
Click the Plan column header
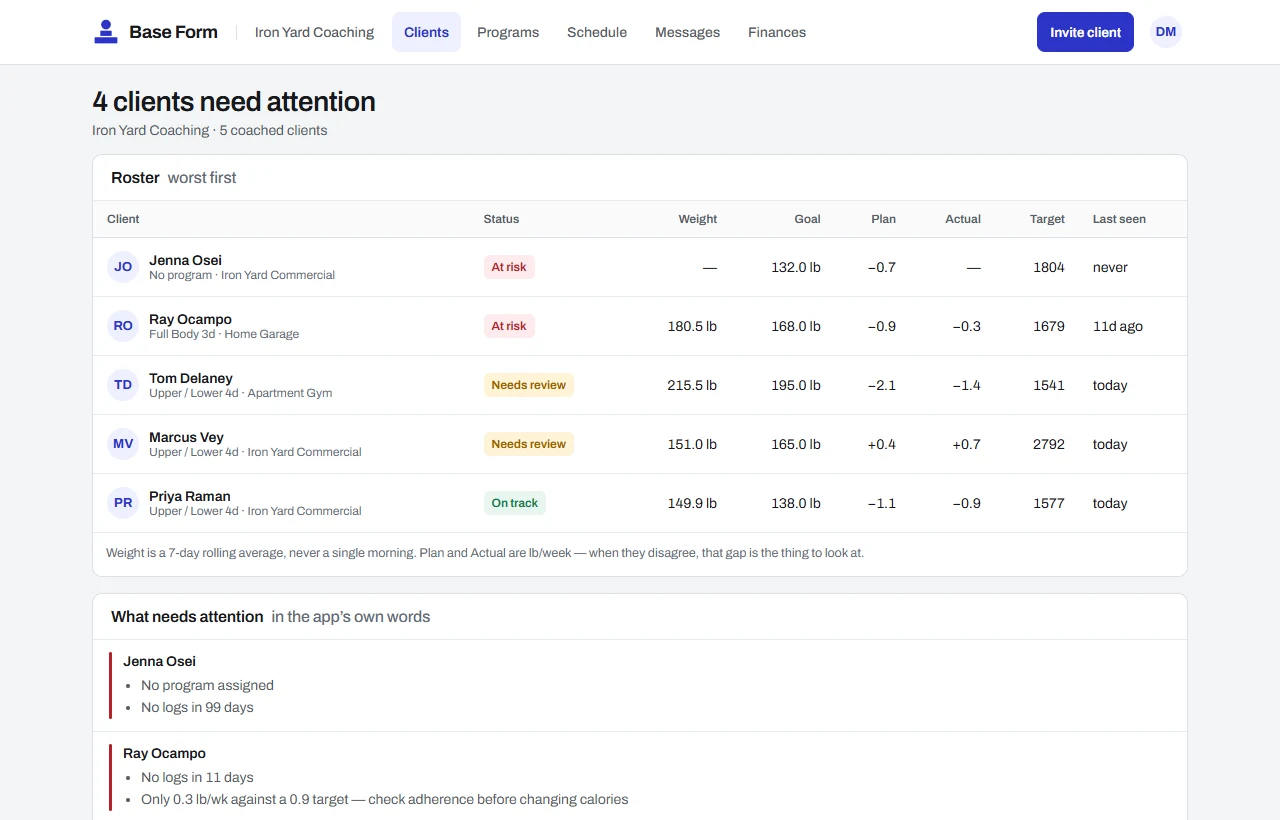(x=883, y=219)
